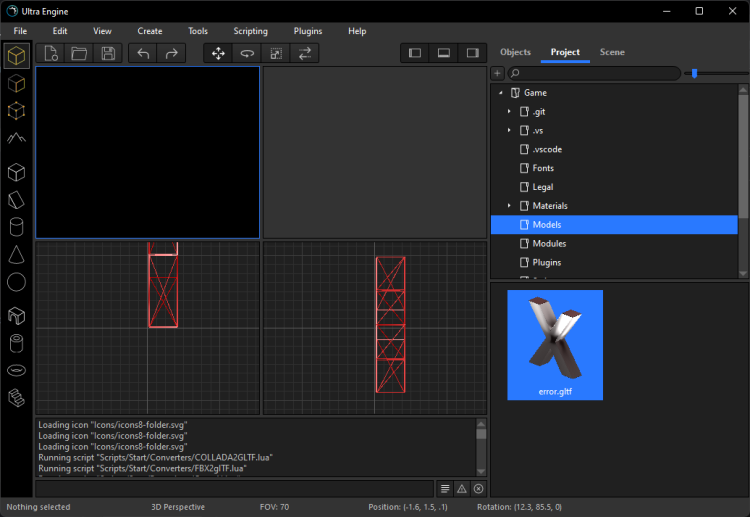Choose the cylinder primitive in left sidebar
Image resolution: width=750 pixels, height=517 pixels.
pos(16,227)
